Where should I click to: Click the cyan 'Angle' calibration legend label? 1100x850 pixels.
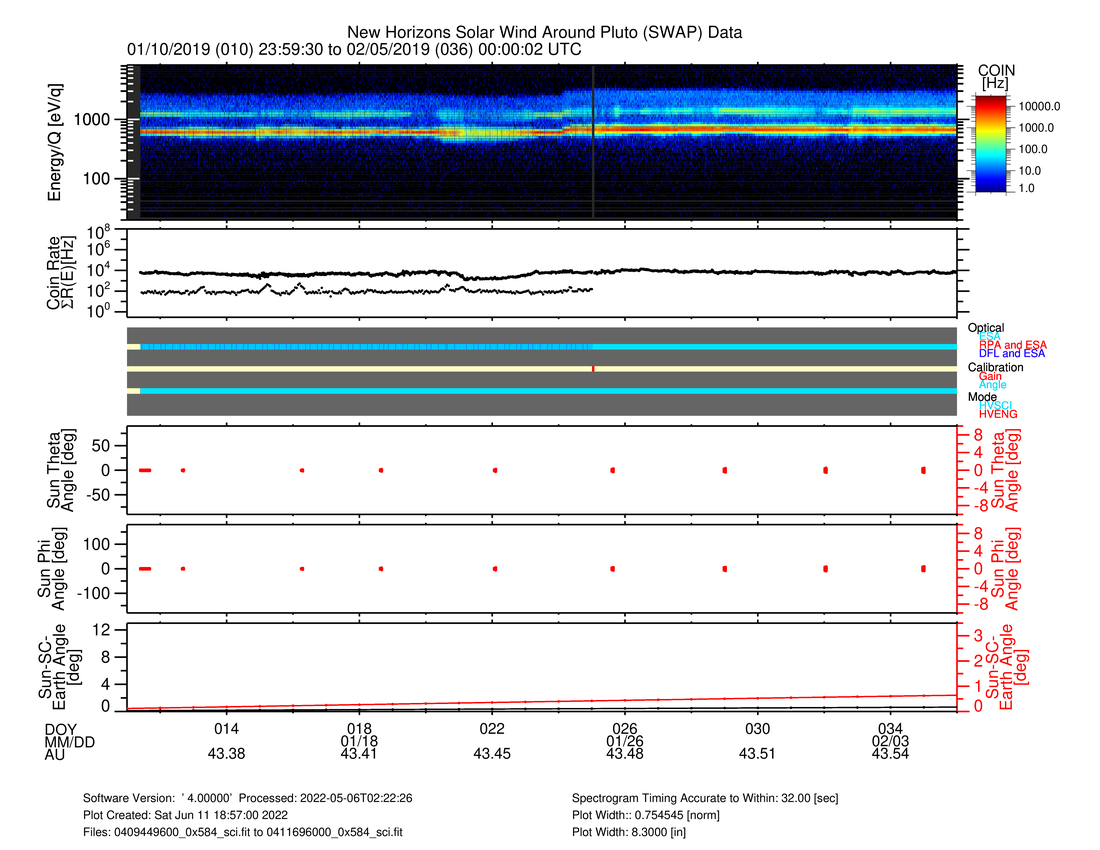993,385
